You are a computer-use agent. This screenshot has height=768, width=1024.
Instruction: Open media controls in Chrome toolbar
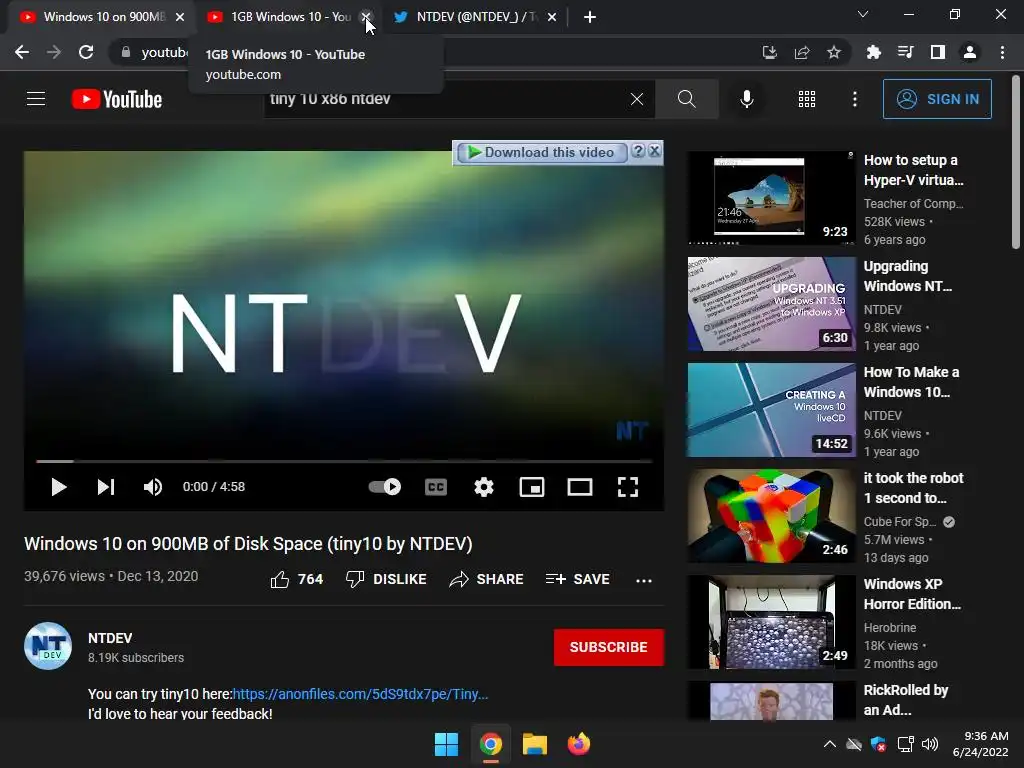coord(905,52)
